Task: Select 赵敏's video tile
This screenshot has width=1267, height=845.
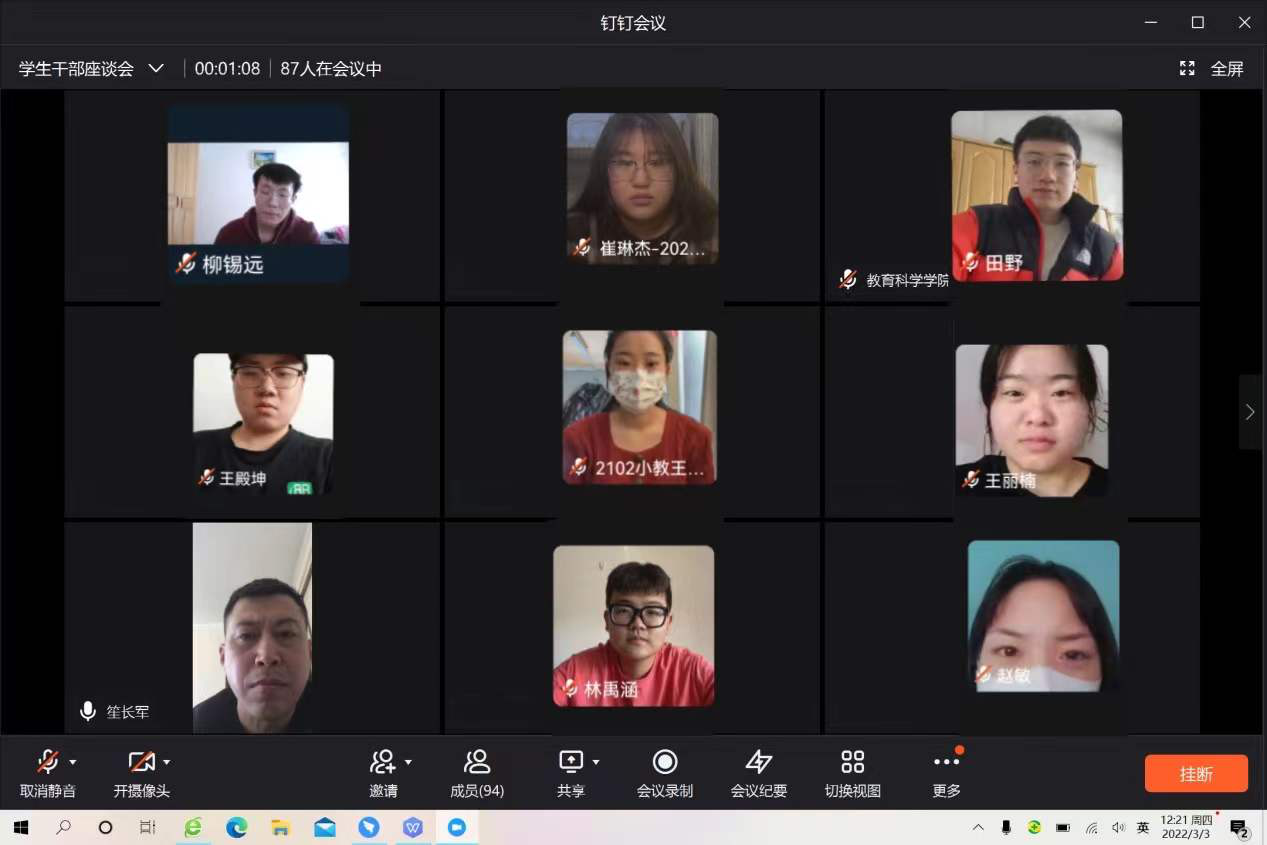Action: point(1043,616)
